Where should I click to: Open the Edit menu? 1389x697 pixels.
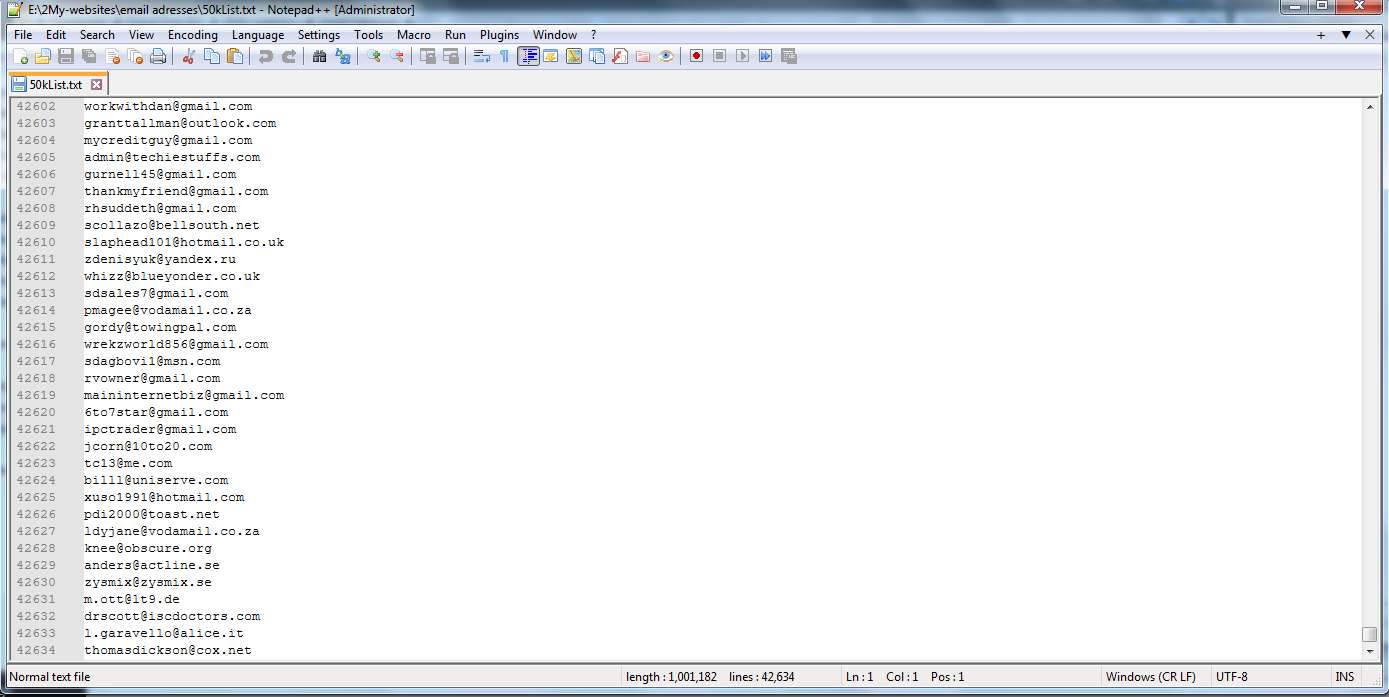tap(56, 35)
